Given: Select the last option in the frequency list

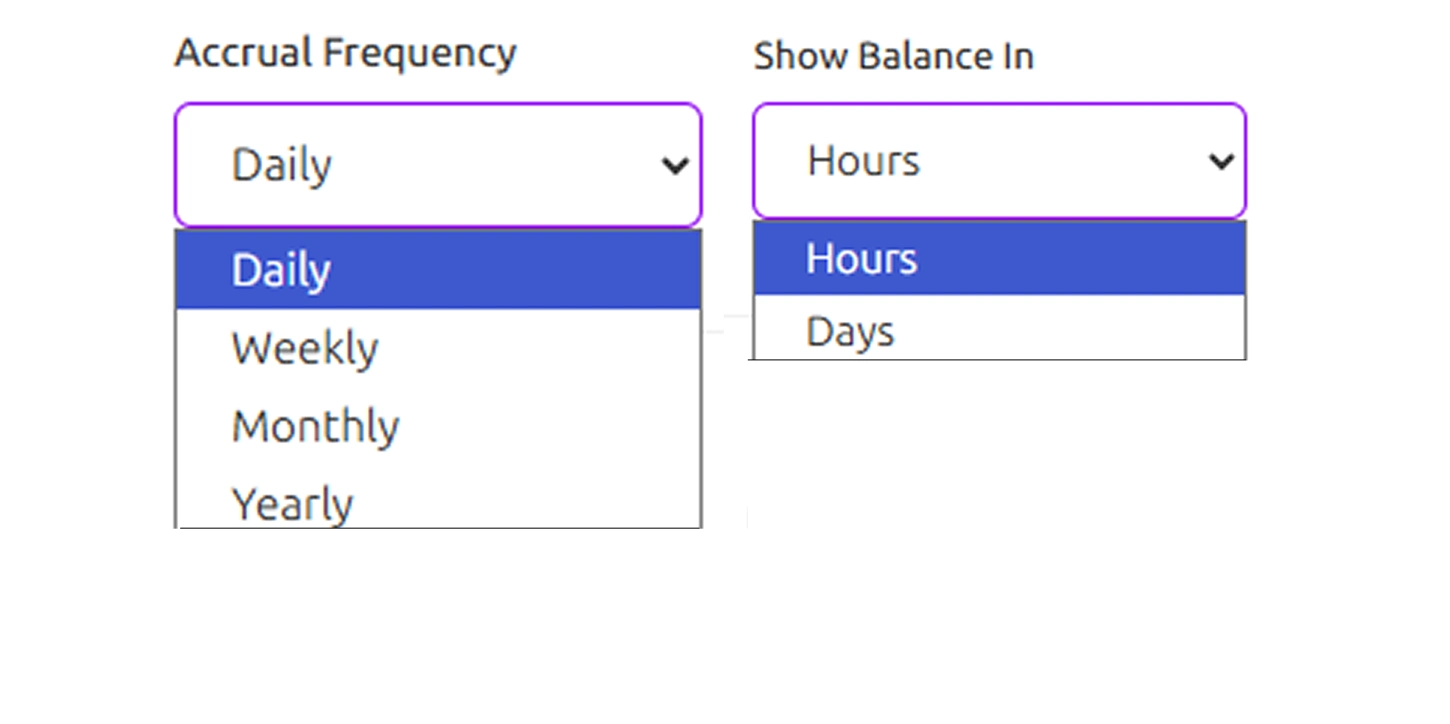Looking at the screenshot, I should [437, 503].
